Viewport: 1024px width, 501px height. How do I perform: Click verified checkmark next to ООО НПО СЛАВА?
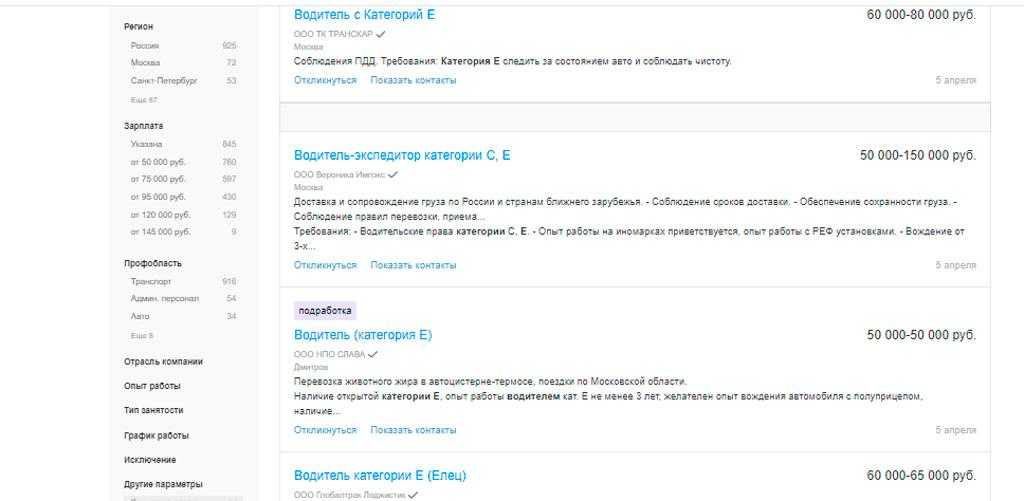[373, 354]
